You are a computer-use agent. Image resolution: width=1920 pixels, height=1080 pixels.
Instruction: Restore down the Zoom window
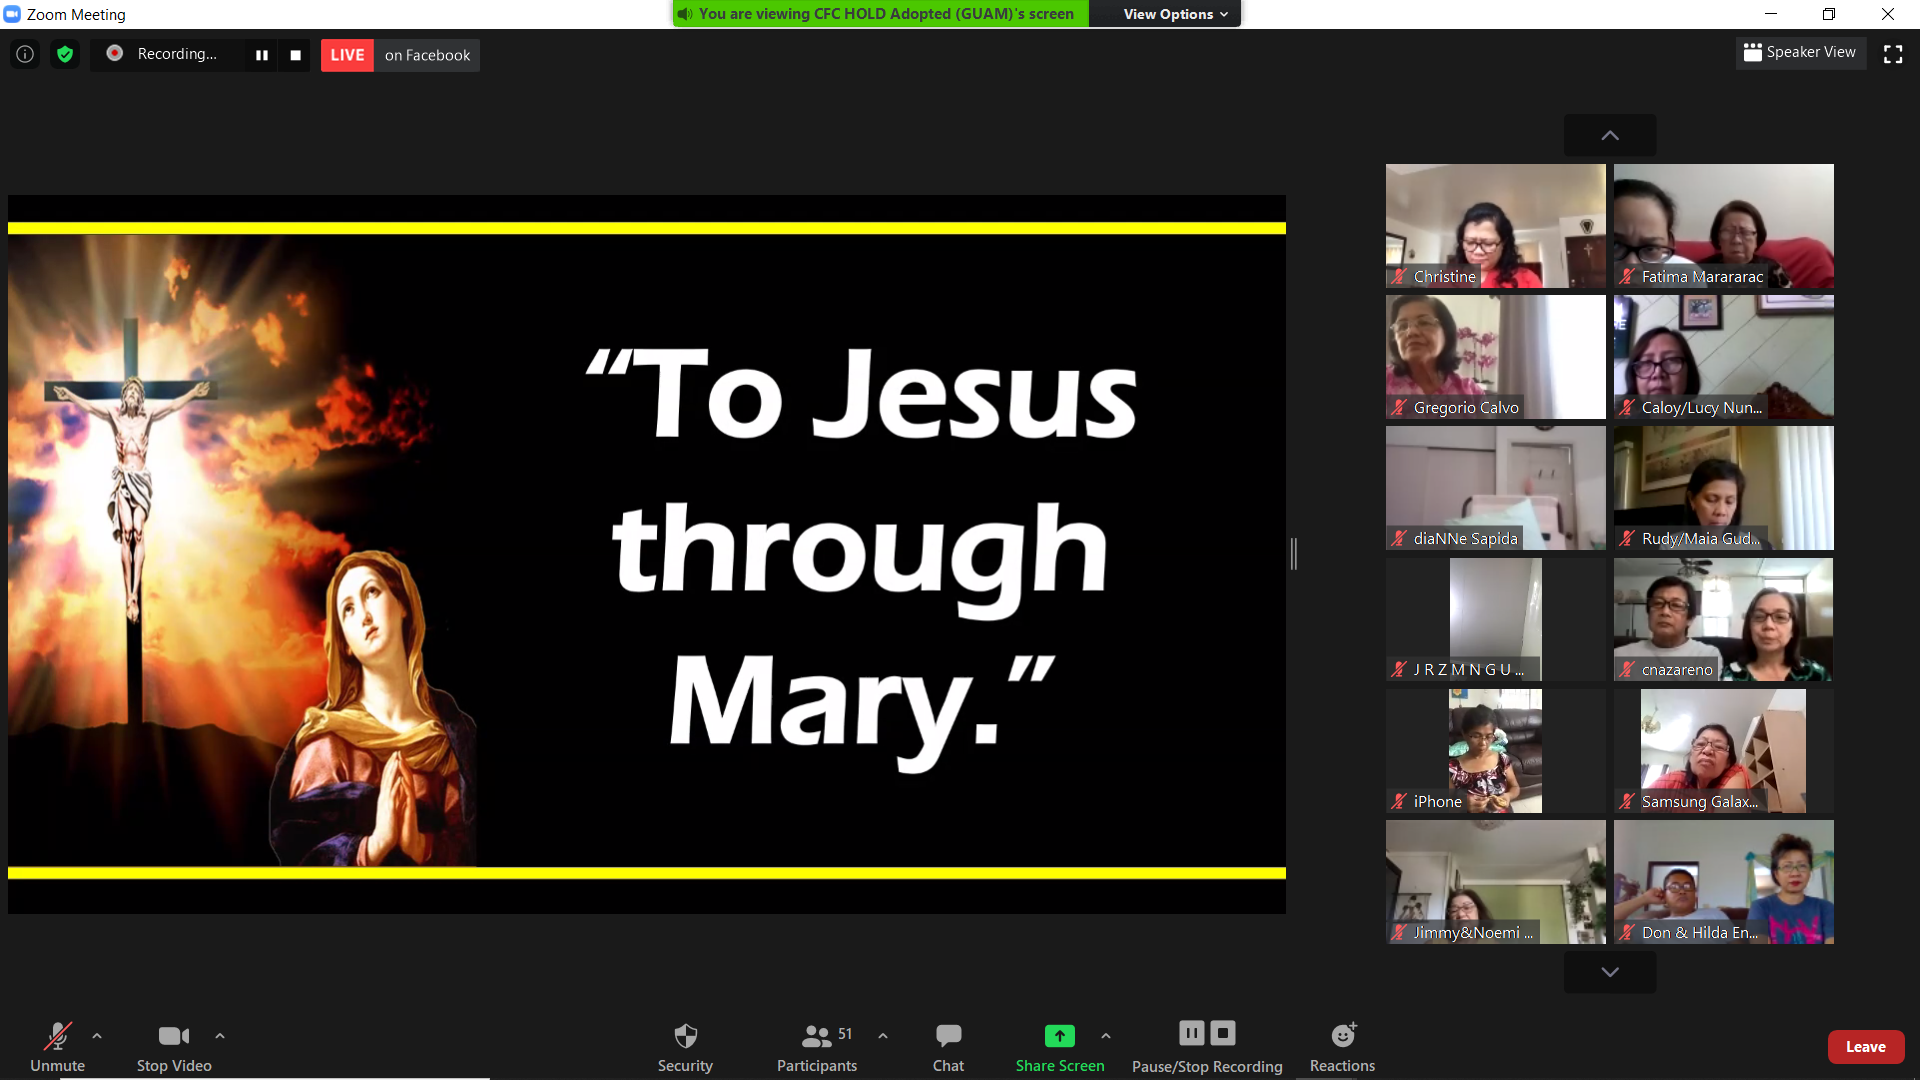point(1829,14)
